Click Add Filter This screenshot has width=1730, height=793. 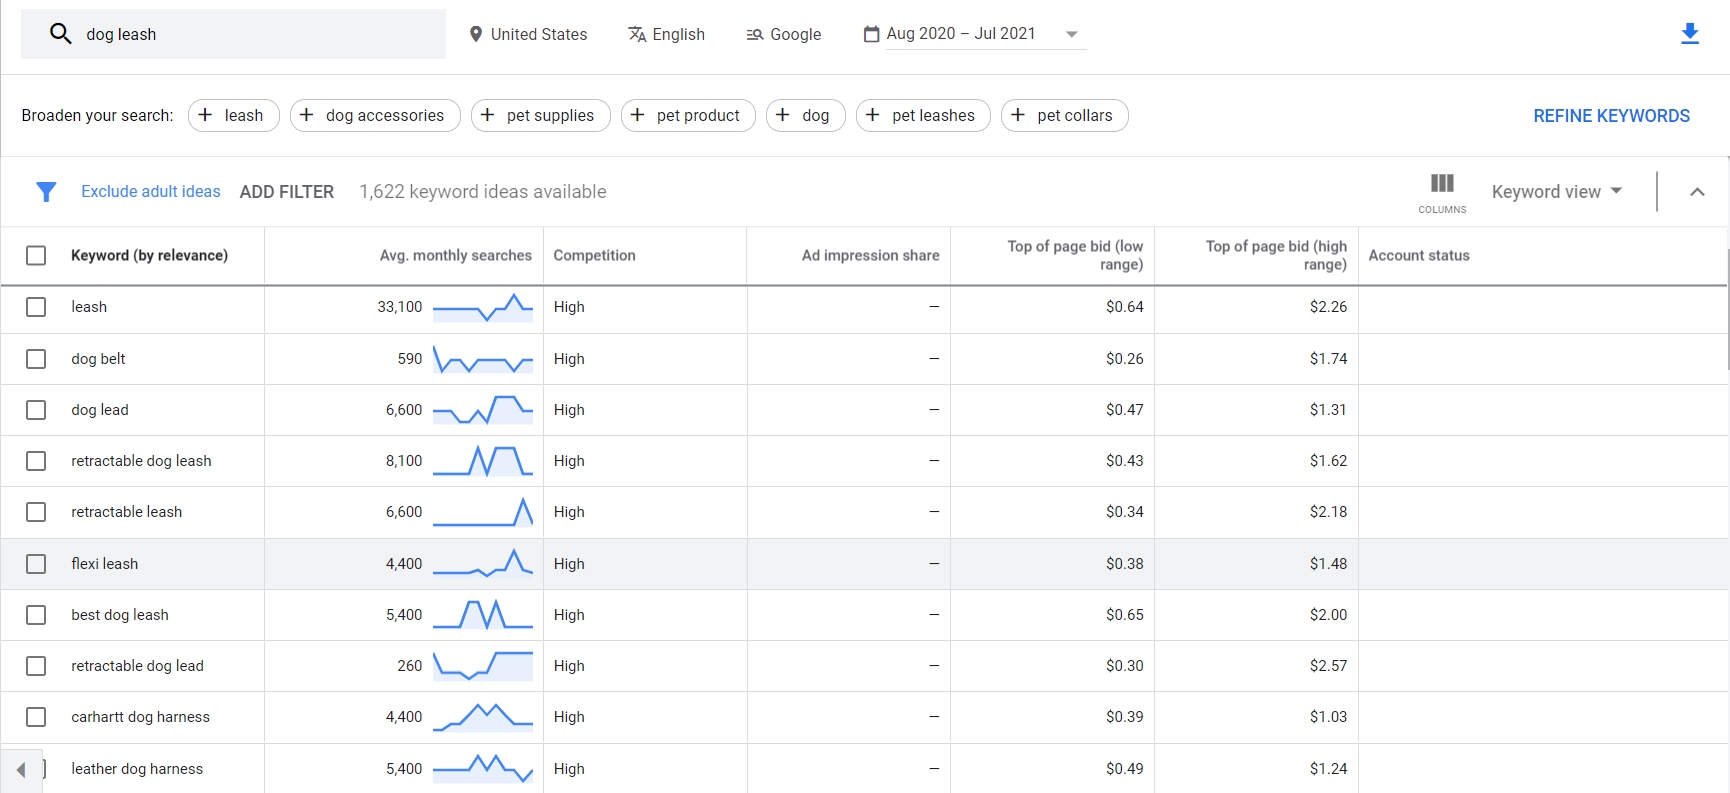click(x=287, y=192)
